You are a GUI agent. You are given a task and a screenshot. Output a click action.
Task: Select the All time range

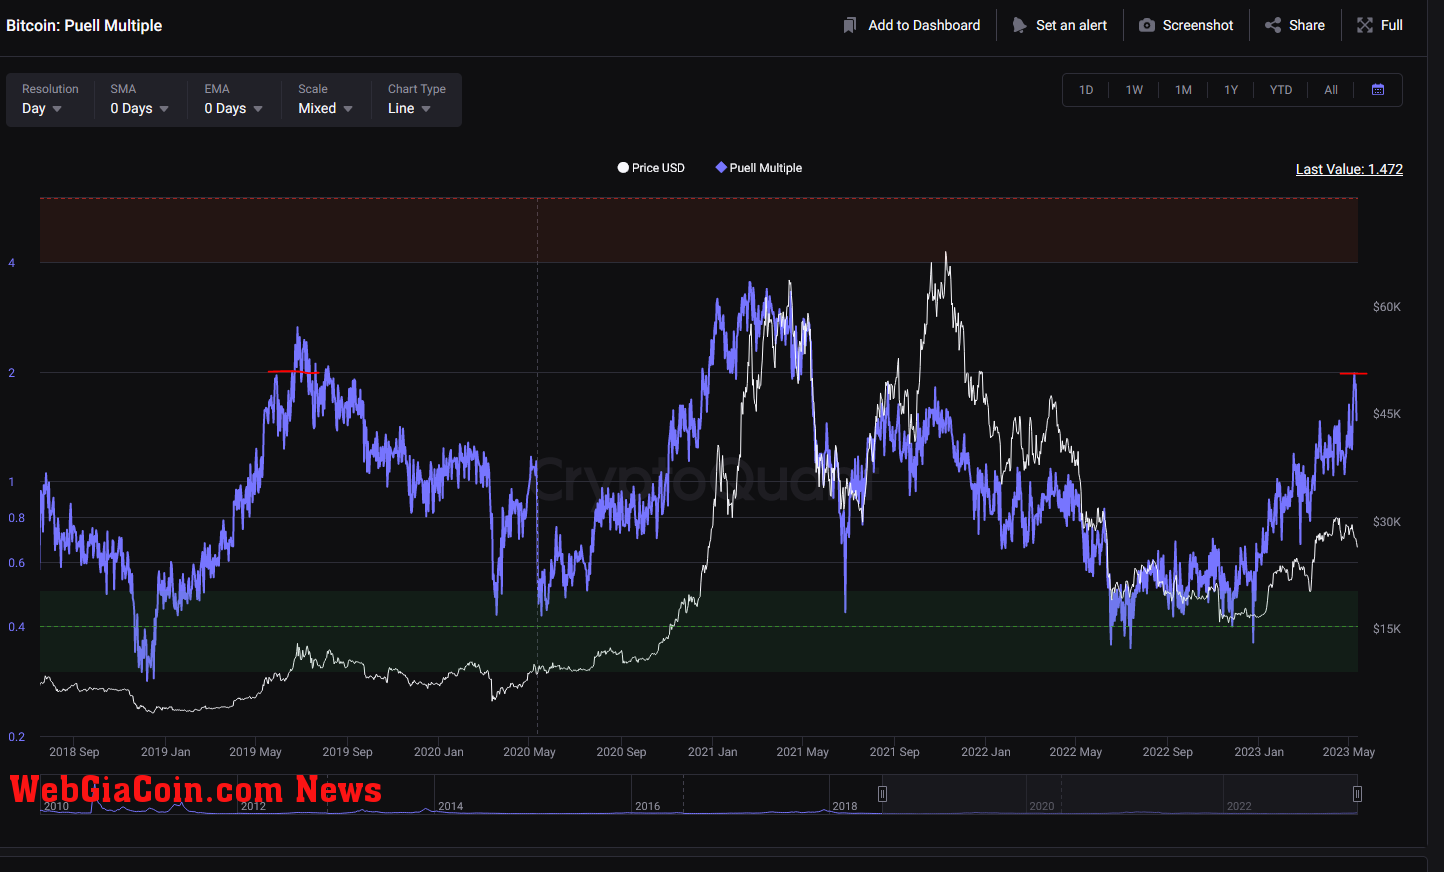click(x=1331, y=90)
